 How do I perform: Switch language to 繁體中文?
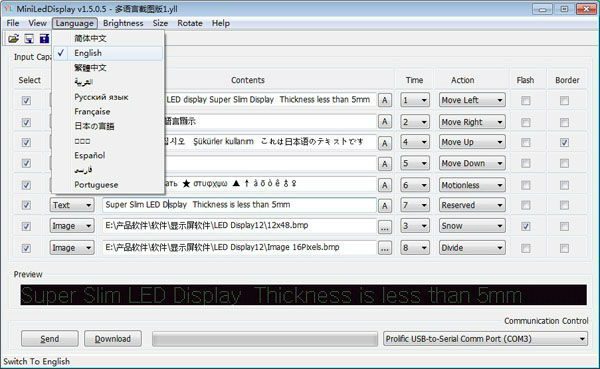coord(109,68)
